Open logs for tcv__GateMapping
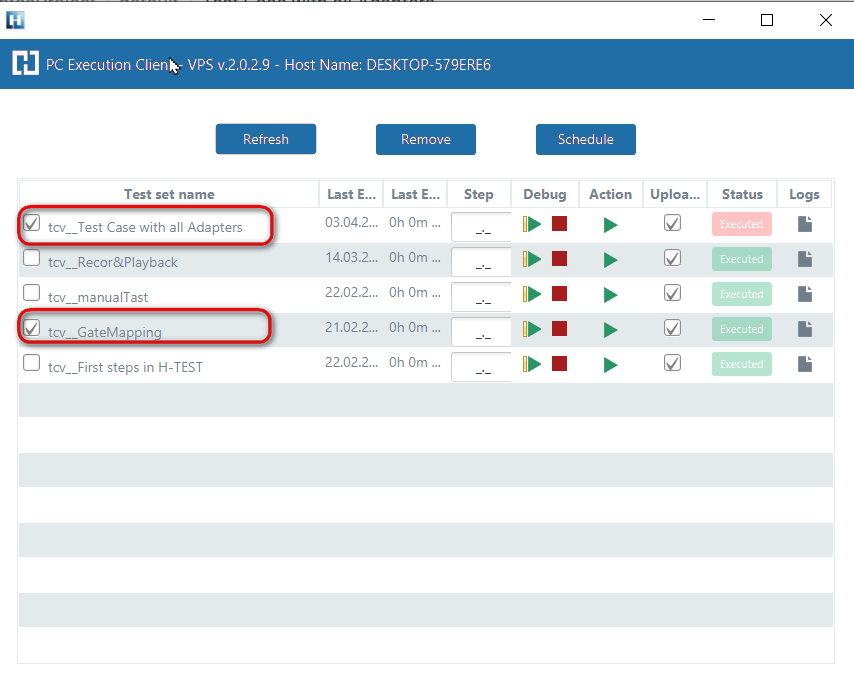854x684 pixels. tap(805, 329)
